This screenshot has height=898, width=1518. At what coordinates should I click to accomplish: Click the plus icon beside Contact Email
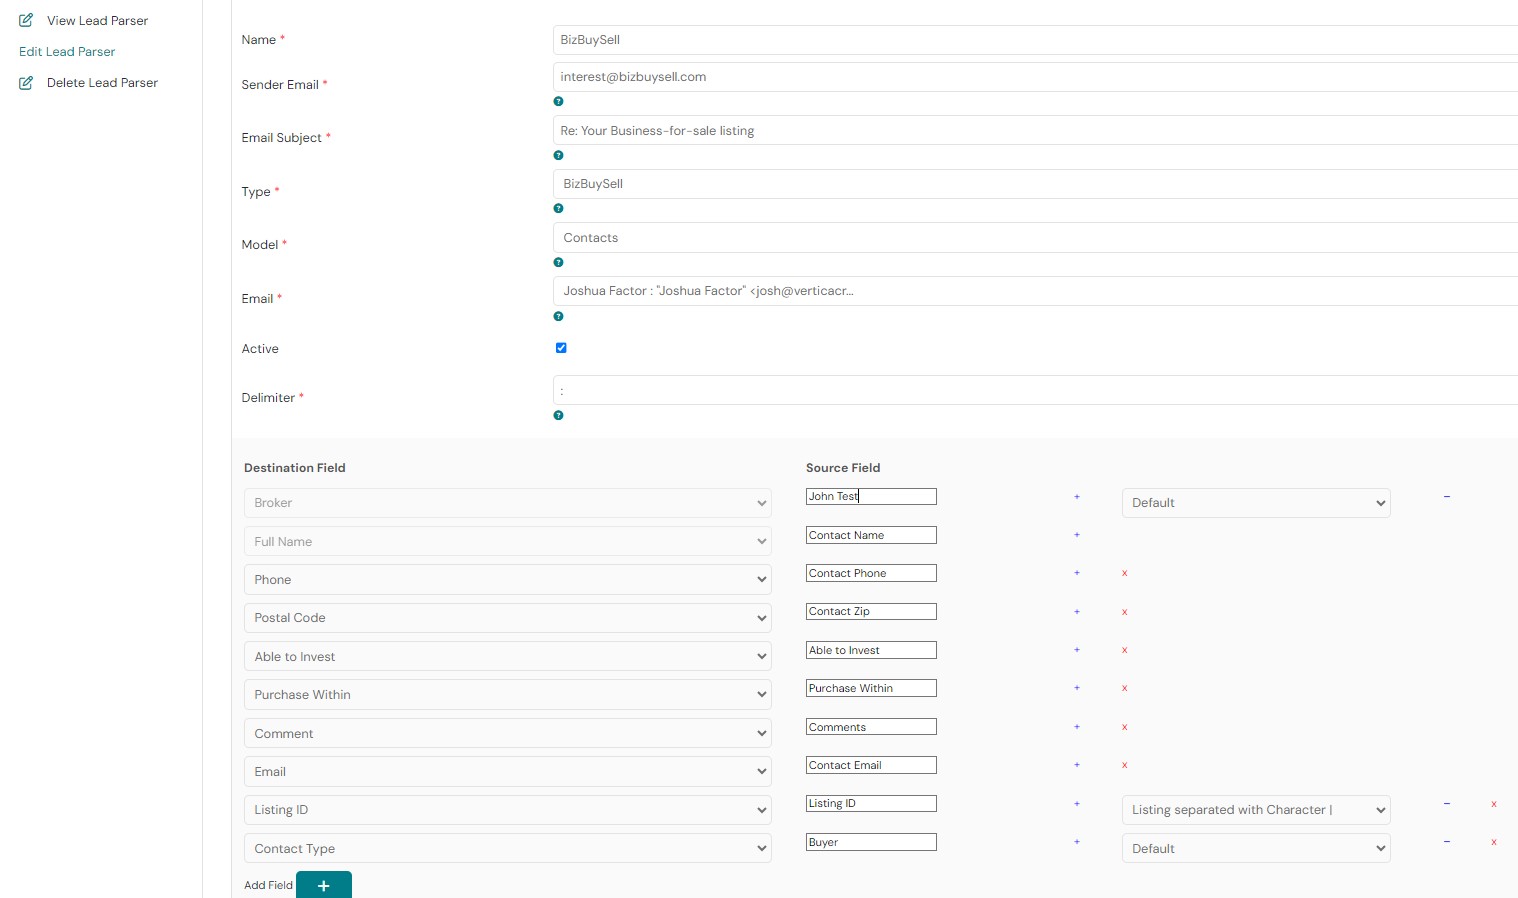(1077, 765)
